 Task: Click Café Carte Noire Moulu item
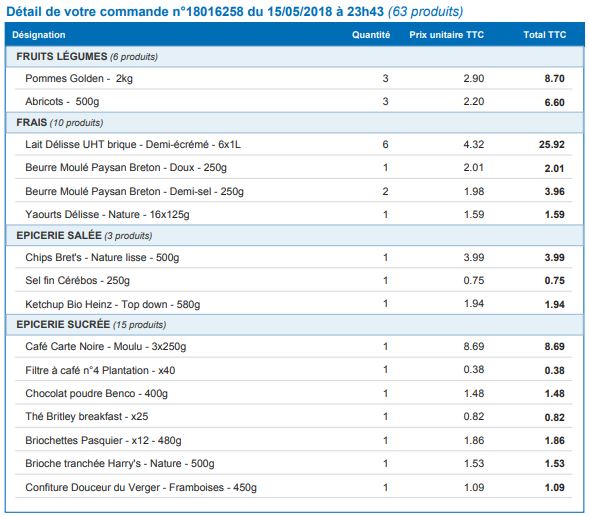click(106, 347)
